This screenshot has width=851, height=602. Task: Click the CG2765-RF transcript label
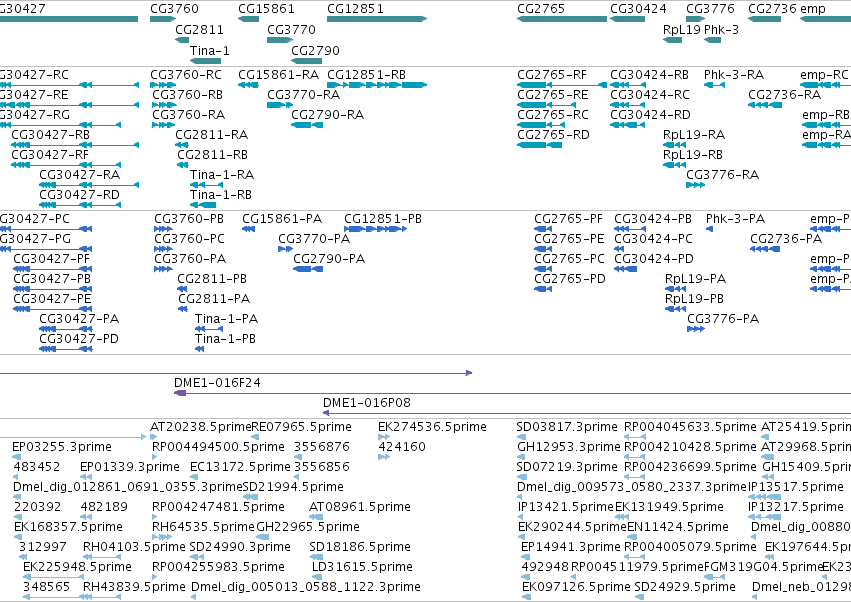(552, 75)
